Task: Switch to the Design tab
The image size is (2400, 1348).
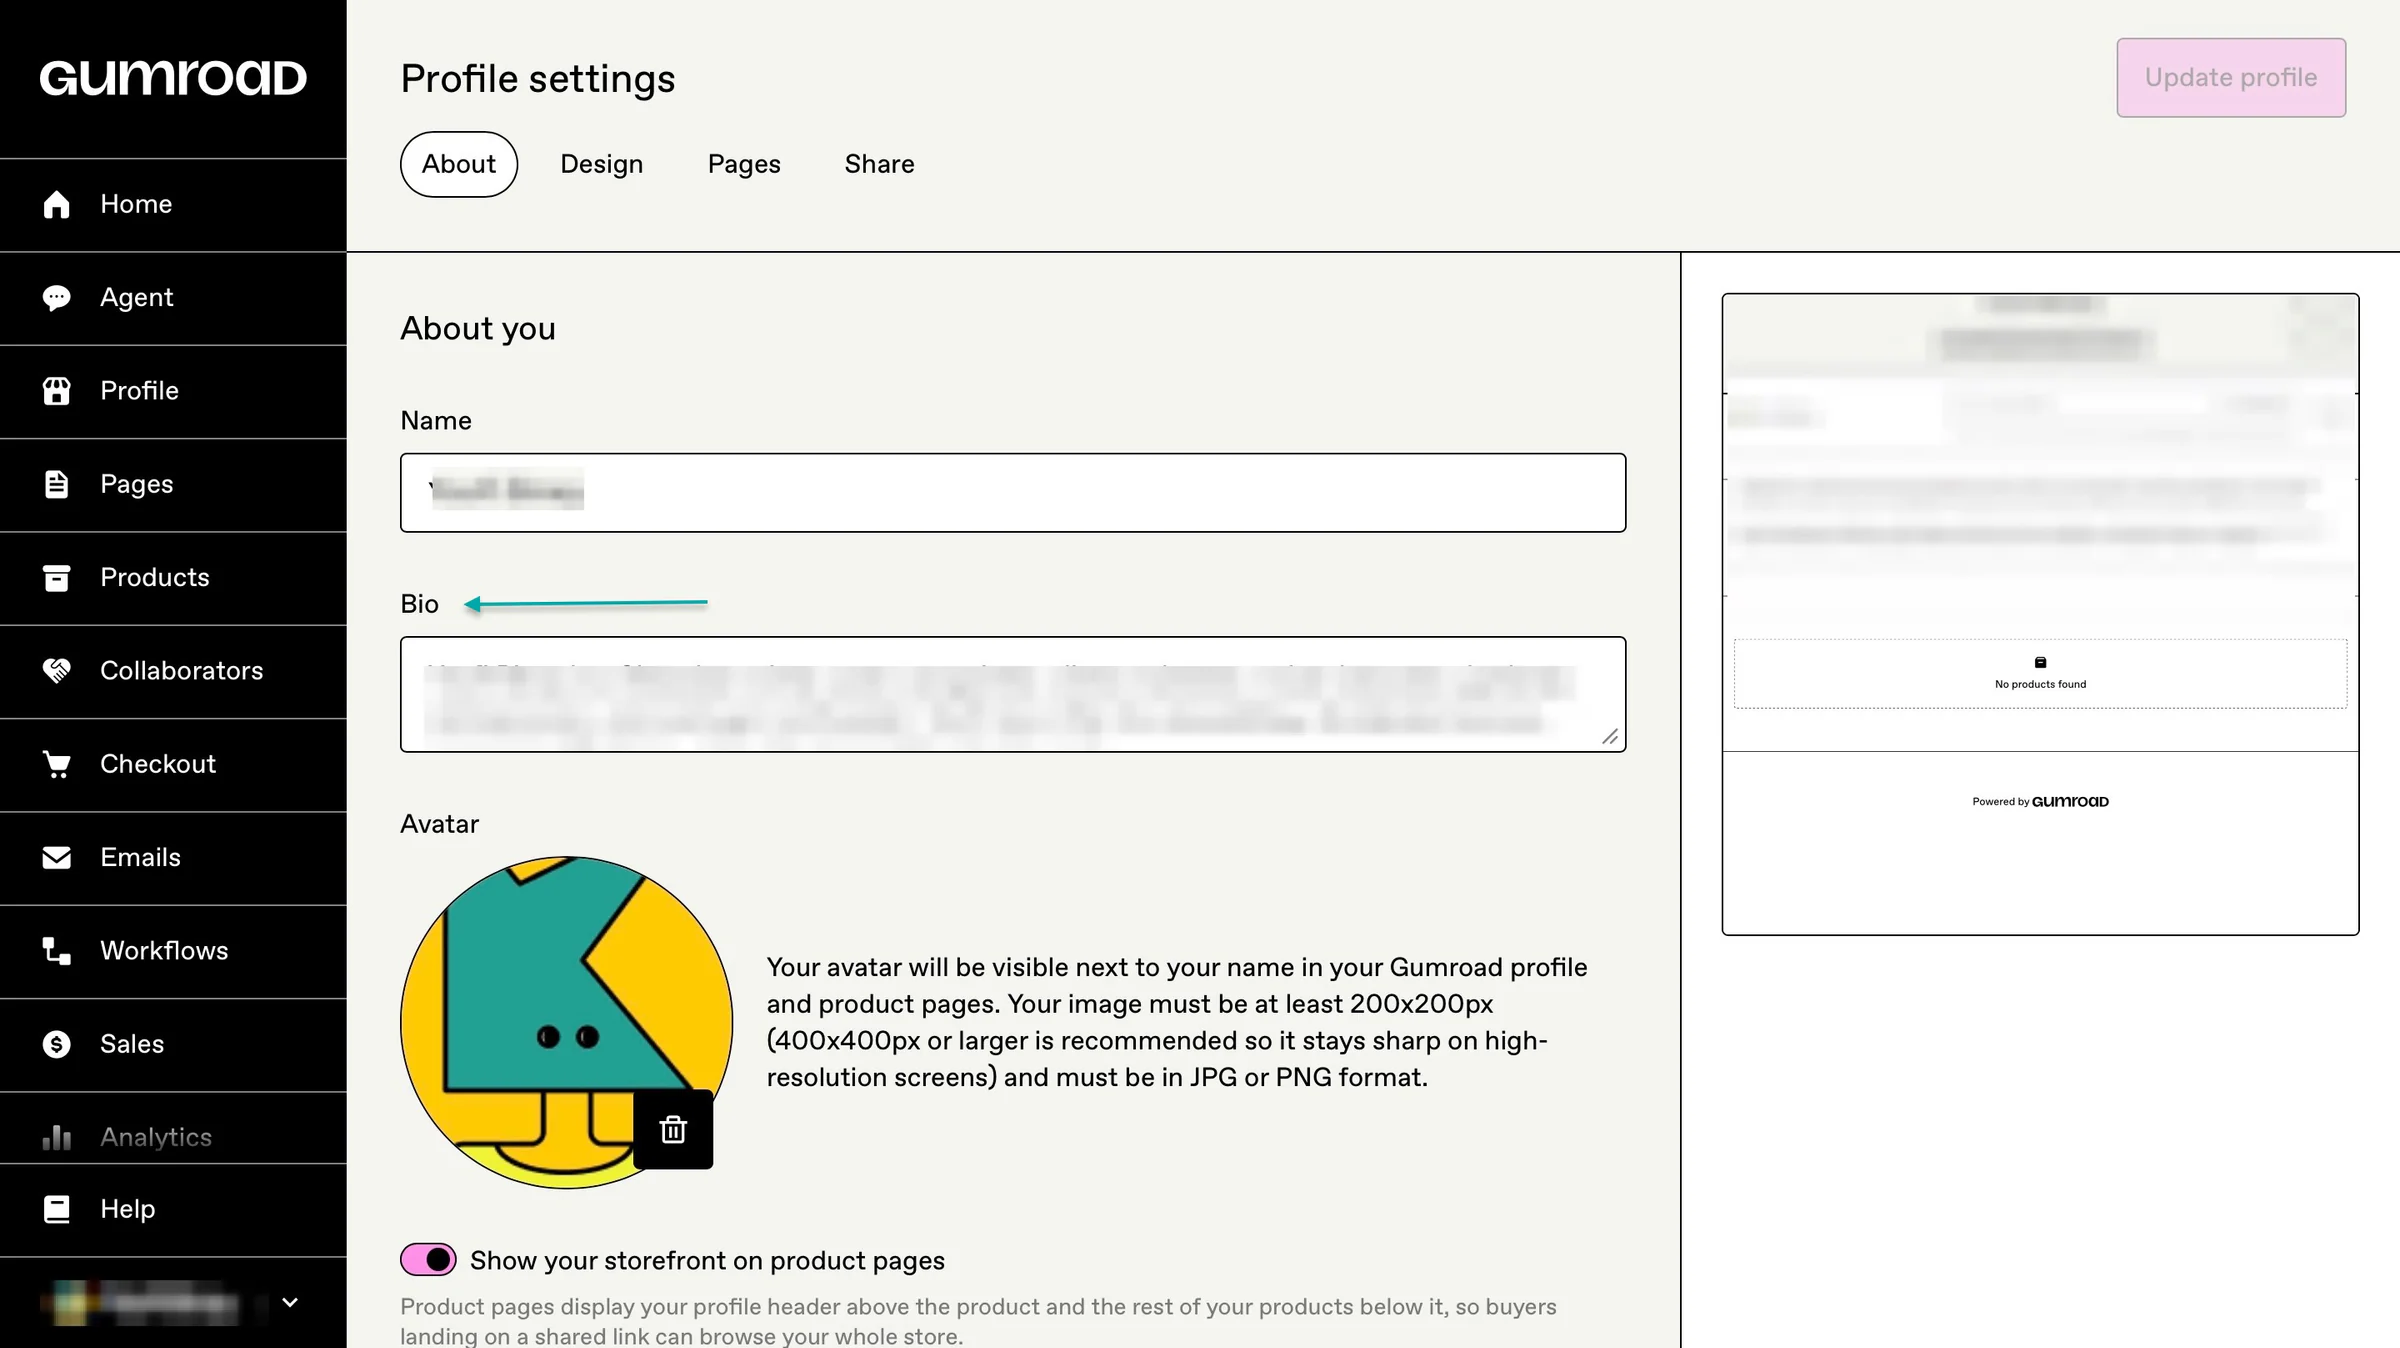Action: point(602,164)
